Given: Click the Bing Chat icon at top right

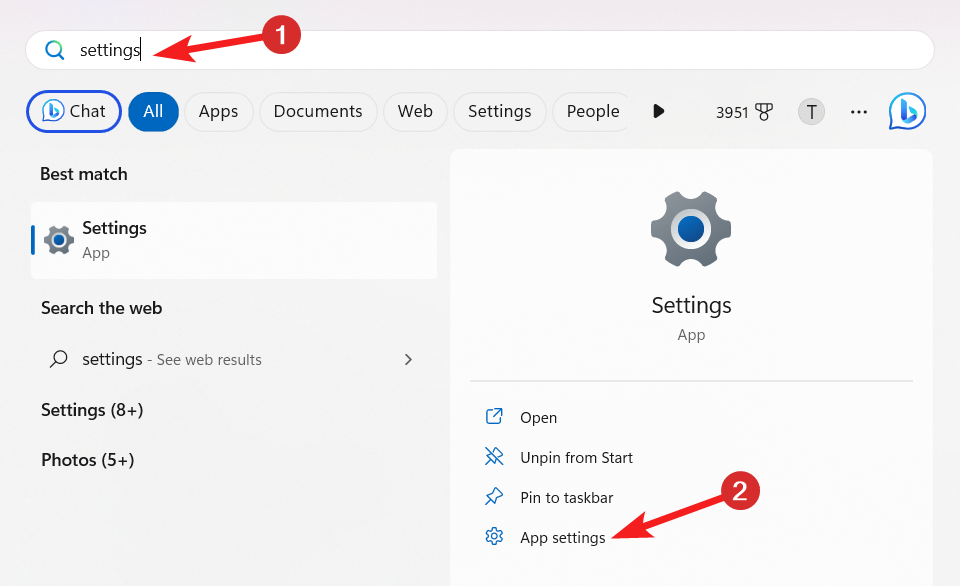Looking at the screenshot, I should 907,111.
